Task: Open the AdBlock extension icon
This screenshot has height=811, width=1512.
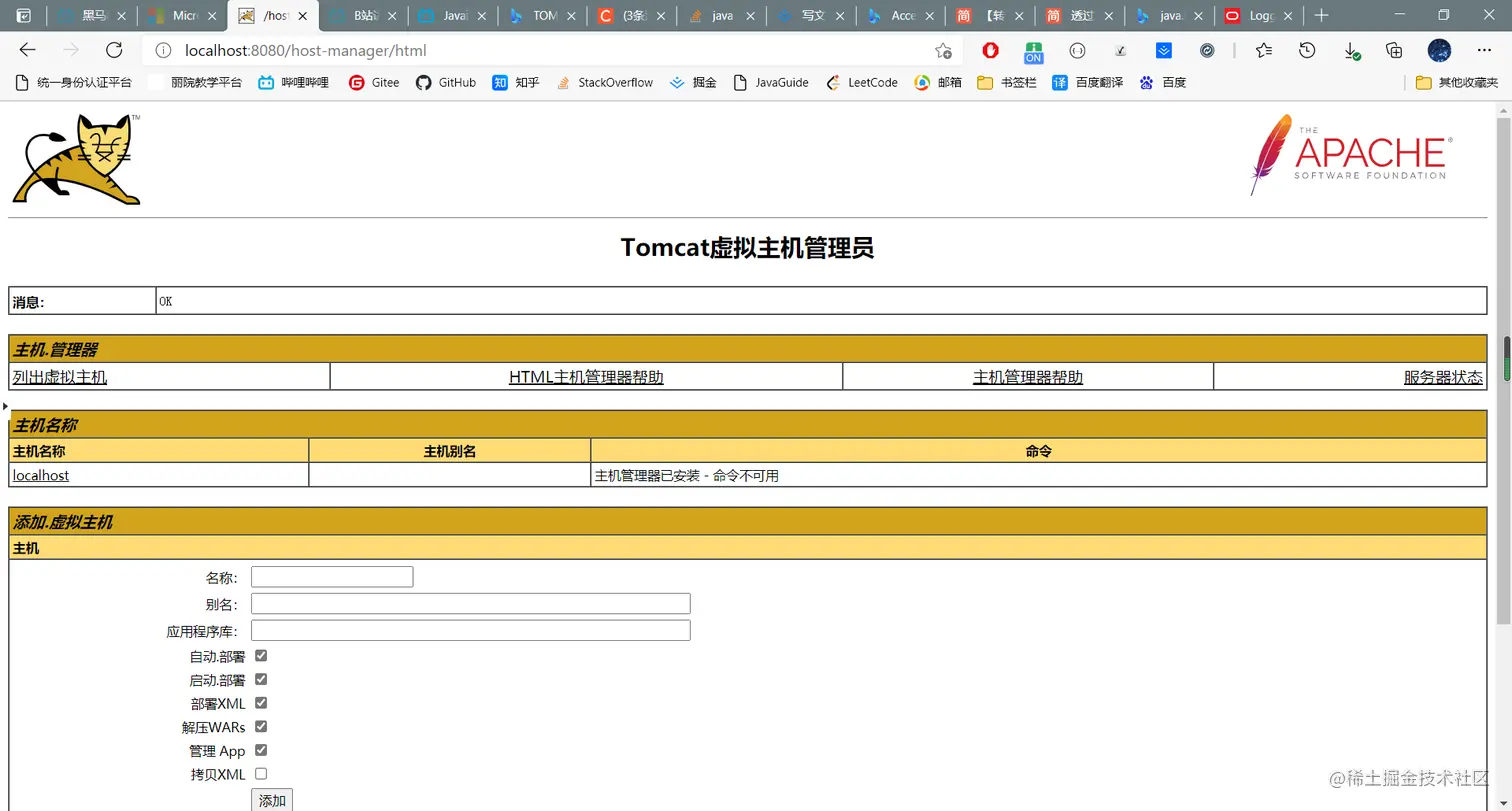Action: pyautogui.click(x=990, y=50)
